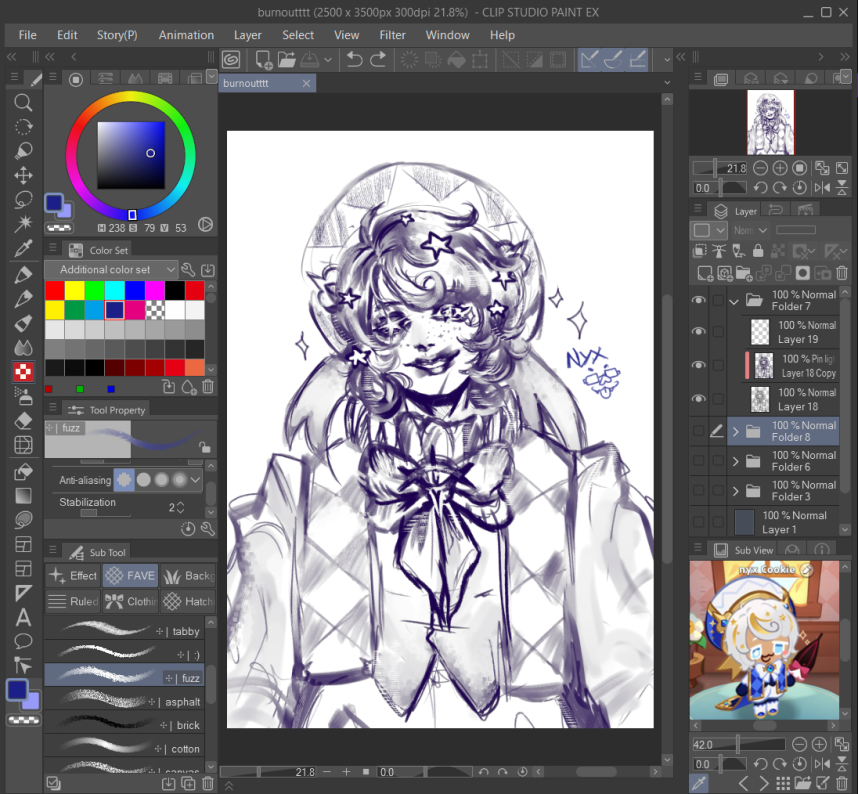
Task: Adjust the Stabilization slider
Action: (x=105, y=513)
